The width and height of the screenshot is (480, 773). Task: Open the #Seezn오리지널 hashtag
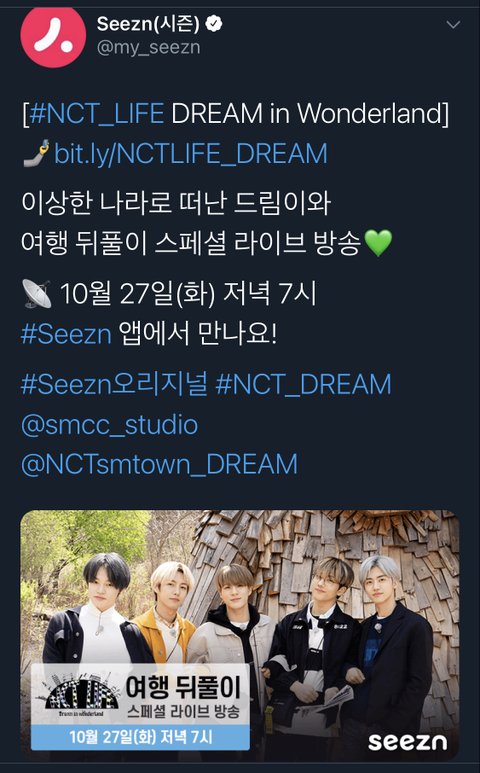click(x=114, y=385)
